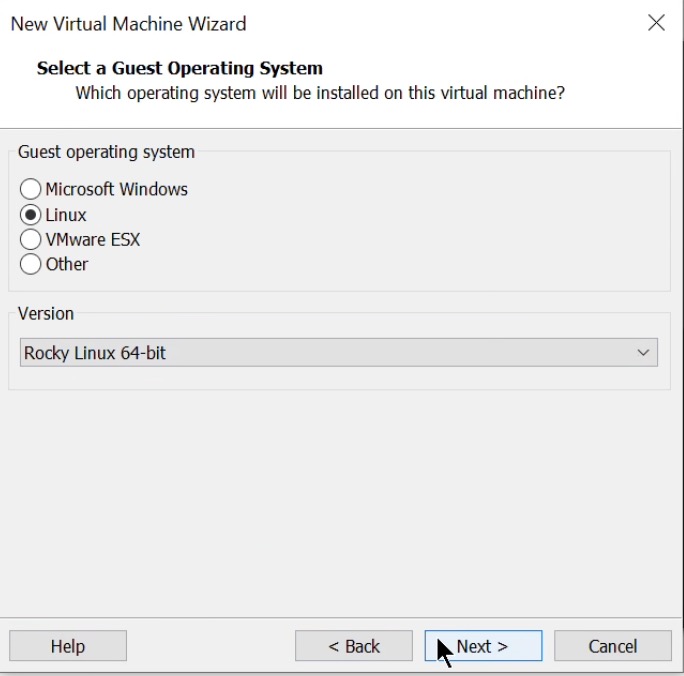
Task: Click the 'Select a Guest Operating System' heading
Action: (x=180, y=69)
